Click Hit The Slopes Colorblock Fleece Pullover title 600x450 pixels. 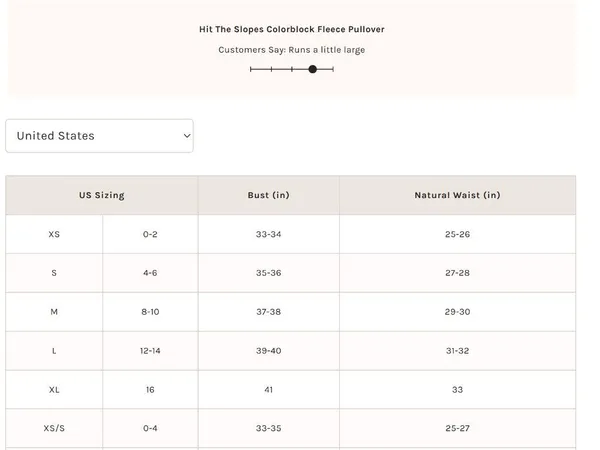click(292, 29)
